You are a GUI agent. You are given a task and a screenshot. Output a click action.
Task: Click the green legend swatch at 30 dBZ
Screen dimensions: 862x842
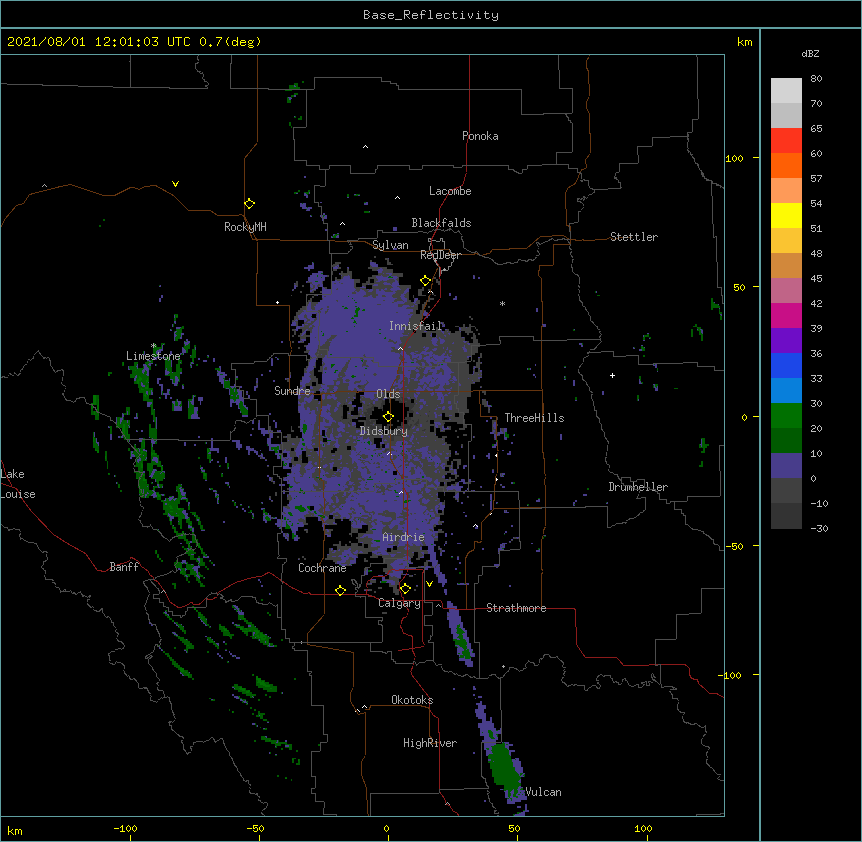point(786,416)
